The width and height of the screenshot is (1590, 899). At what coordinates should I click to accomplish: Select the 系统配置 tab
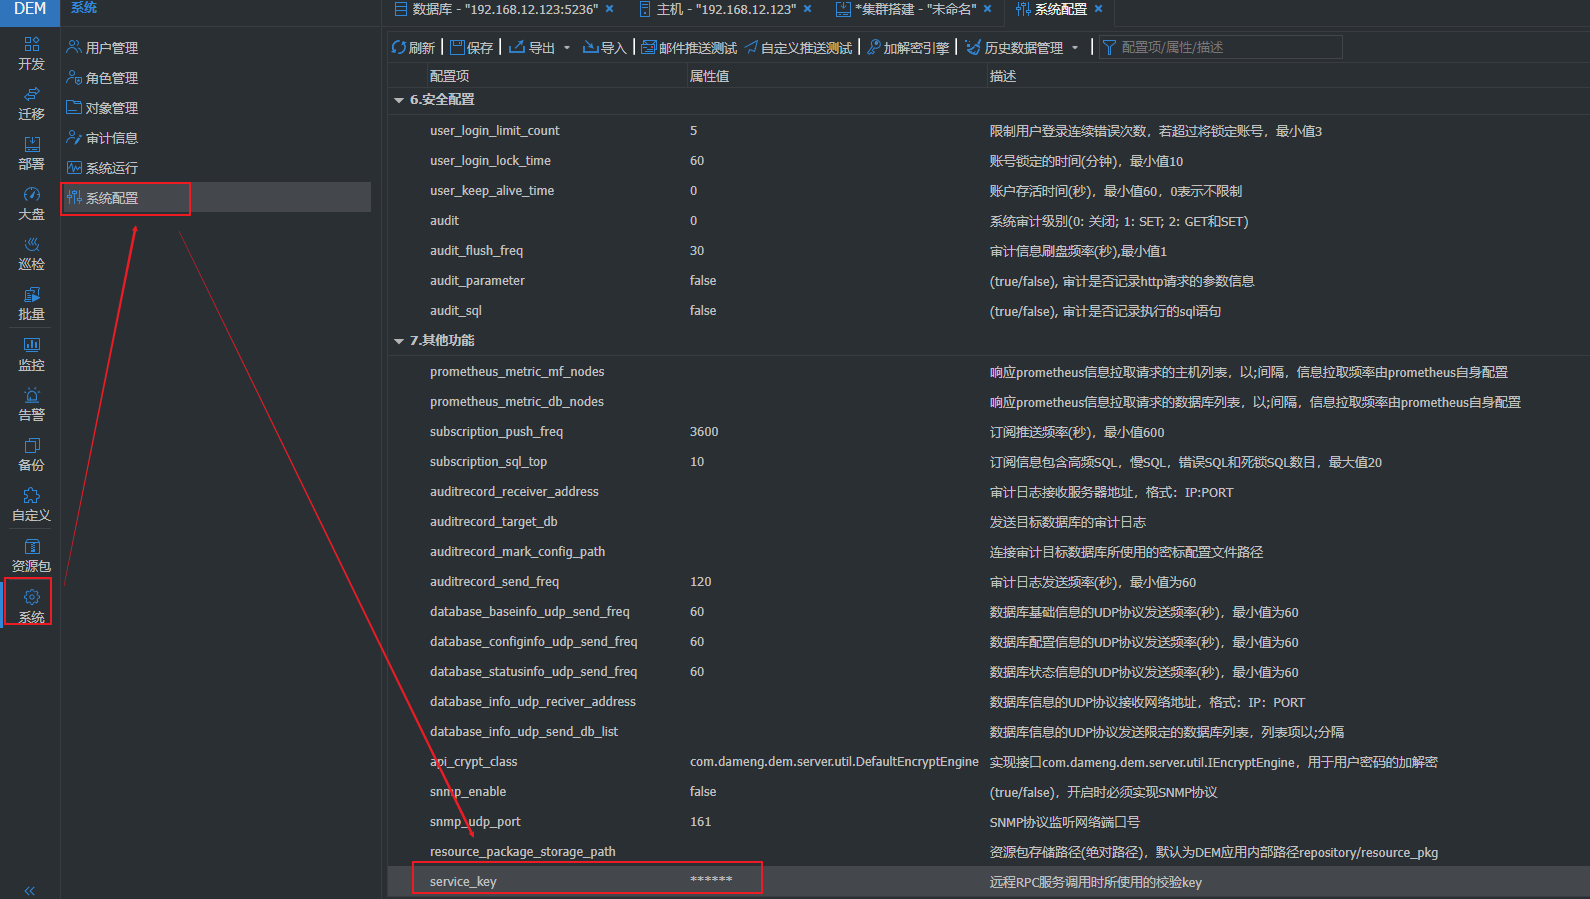coord(1051,9)
